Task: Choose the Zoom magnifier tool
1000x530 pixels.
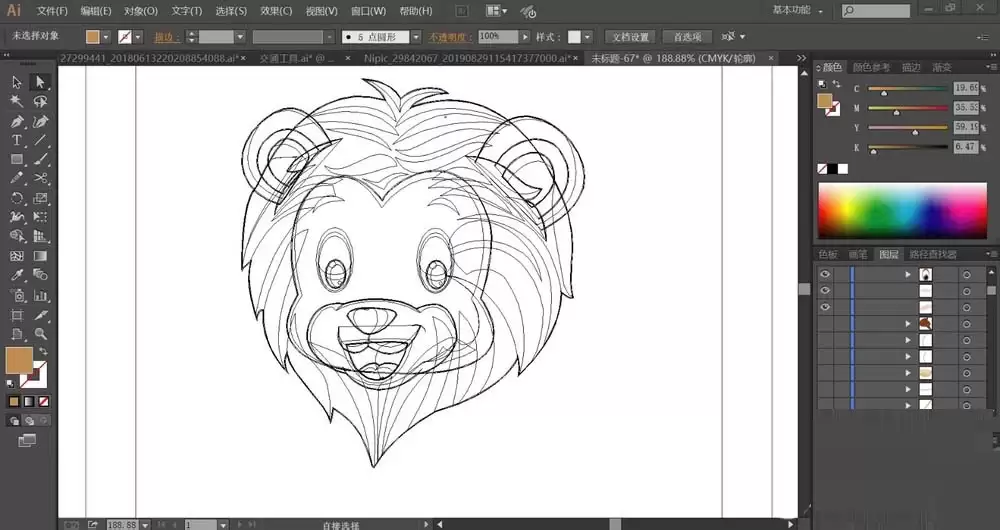Action: (x=40, y=333)
